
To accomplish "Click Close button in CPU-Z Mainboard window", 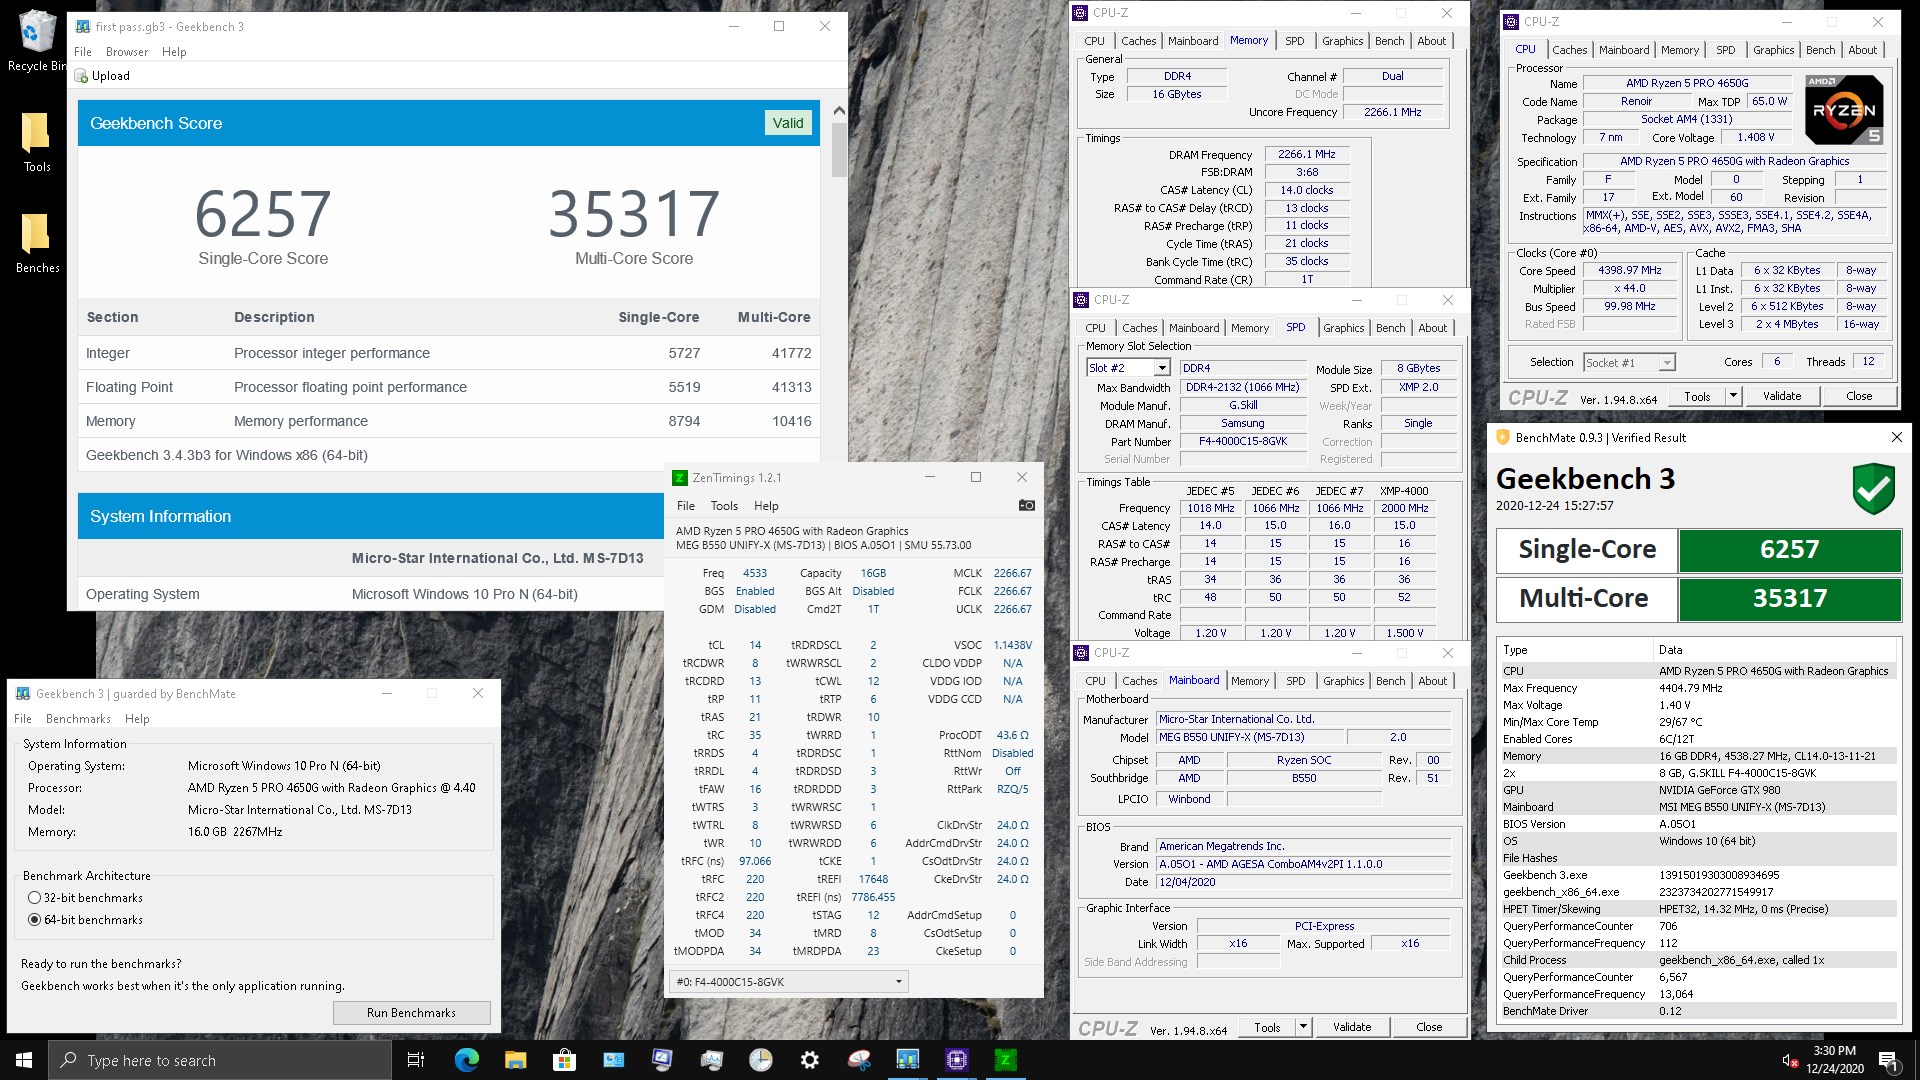I will click(x=1429, y=1027).
